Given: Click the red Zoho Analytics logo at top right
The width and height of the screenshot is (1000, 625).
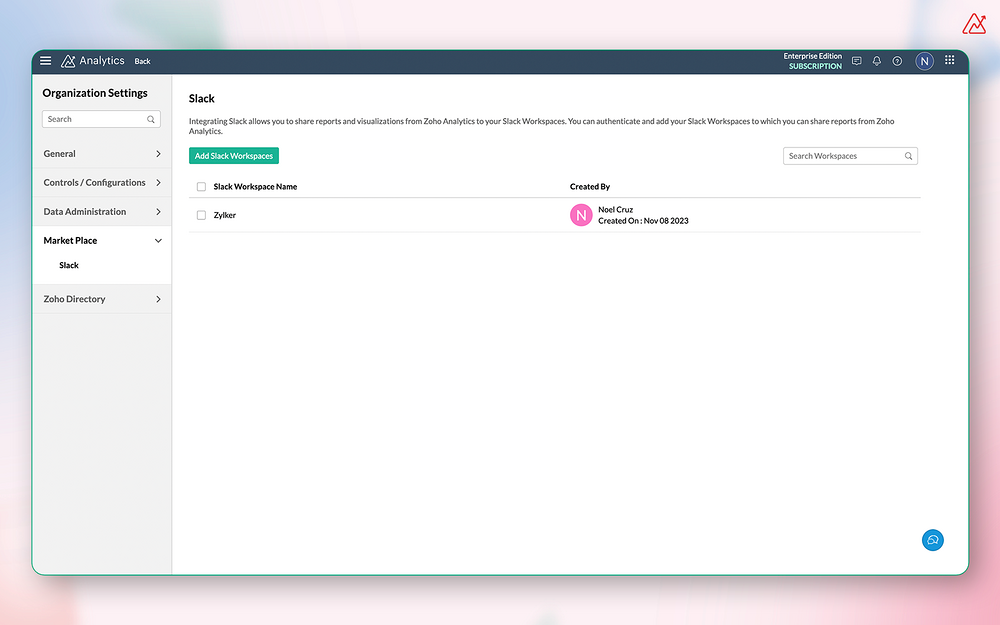Looking at the screenshot, I should [974, 24].
